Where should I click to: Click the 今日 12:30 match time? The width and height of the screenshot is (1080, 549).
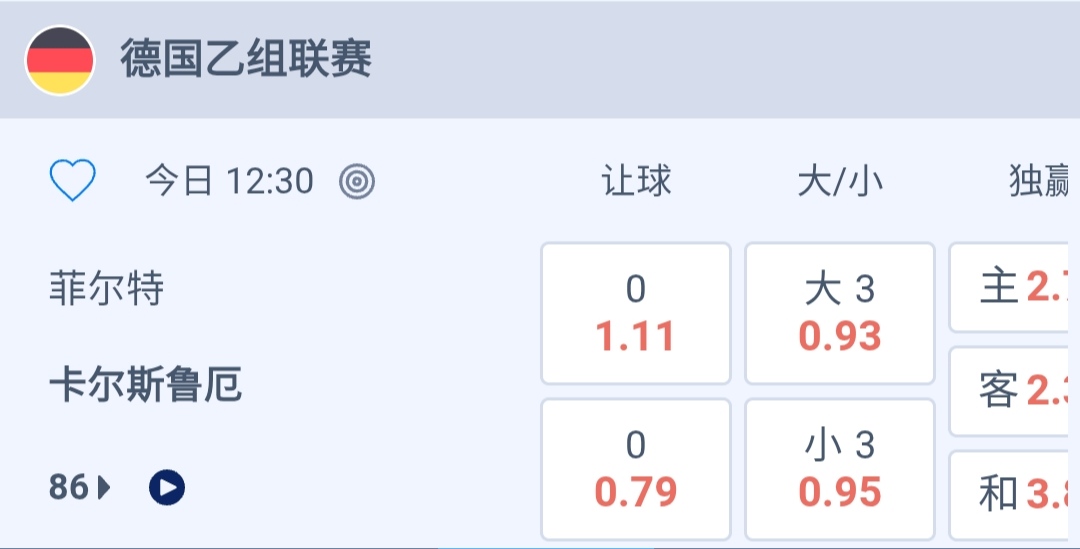click(x=229, y=181)
